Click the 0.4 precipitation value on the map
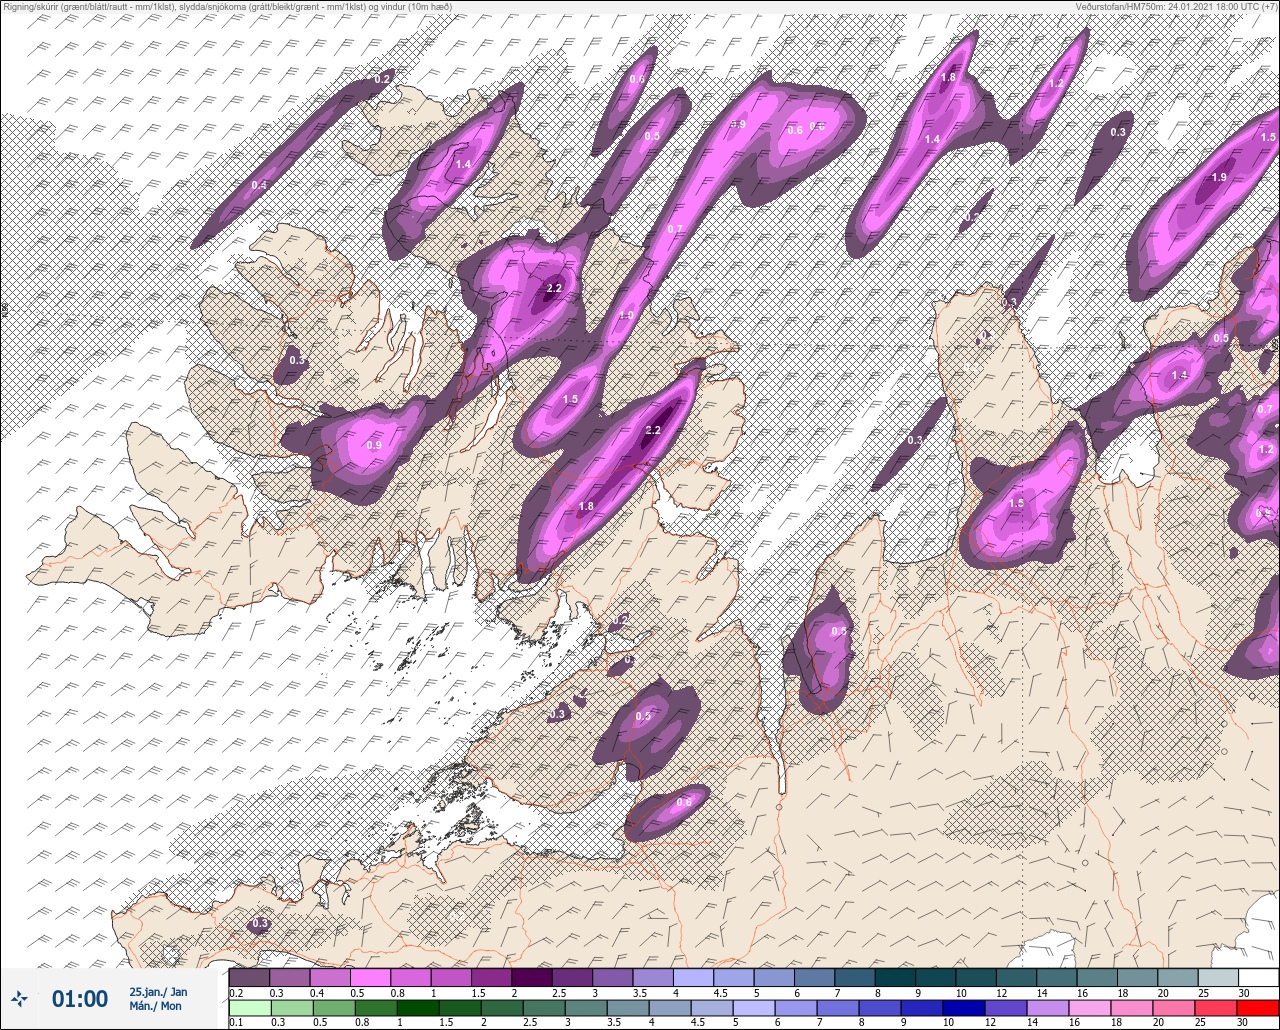Viewport: 1280px width, 1030px height. point(259,185)
